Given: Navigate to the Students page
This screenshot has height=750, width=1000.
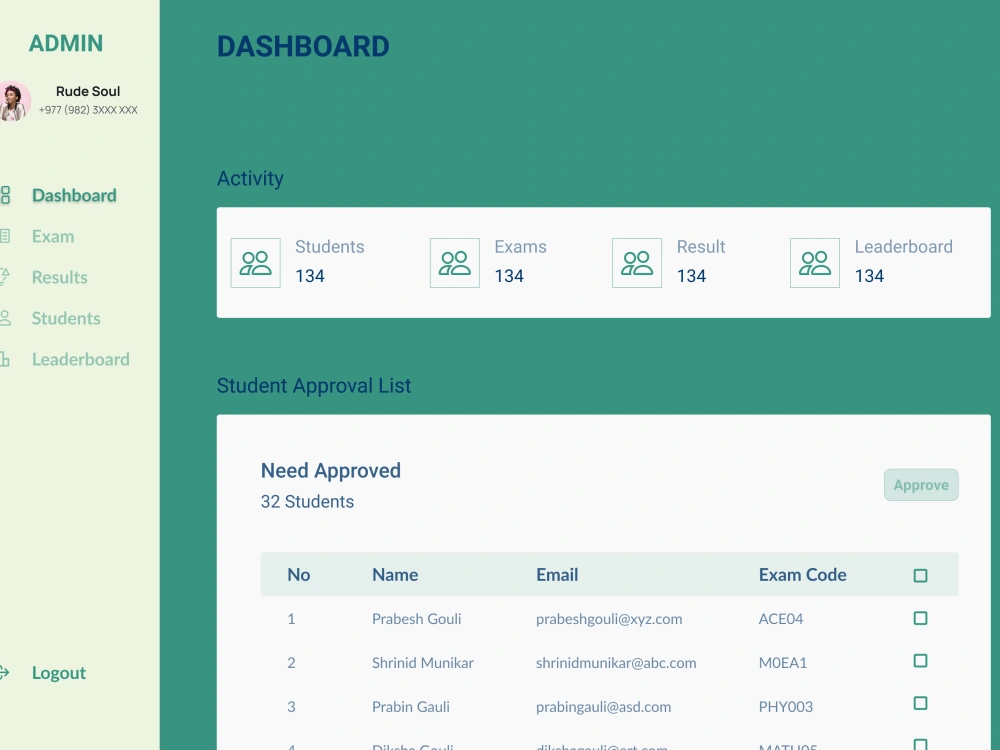Looking at the screenshot, I should [x=66, y=318].
